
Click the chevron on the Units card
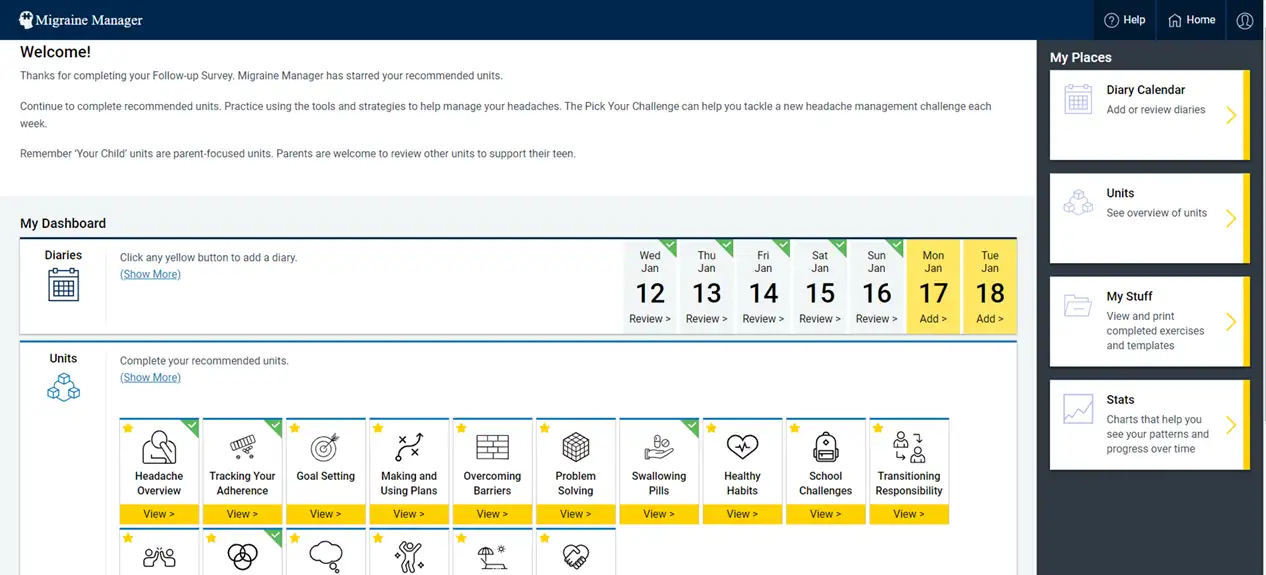1231,218
